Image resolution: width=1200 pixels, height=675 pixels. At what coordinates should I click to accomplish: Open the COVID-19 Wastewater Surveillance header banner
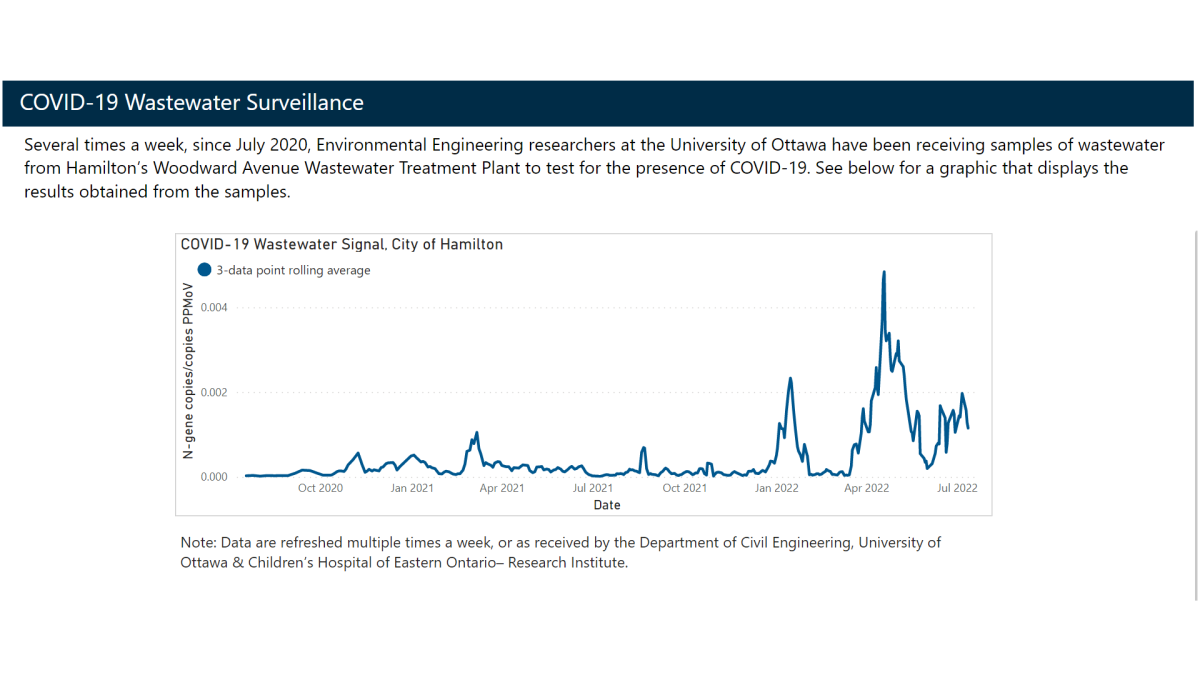pos(189,102)
